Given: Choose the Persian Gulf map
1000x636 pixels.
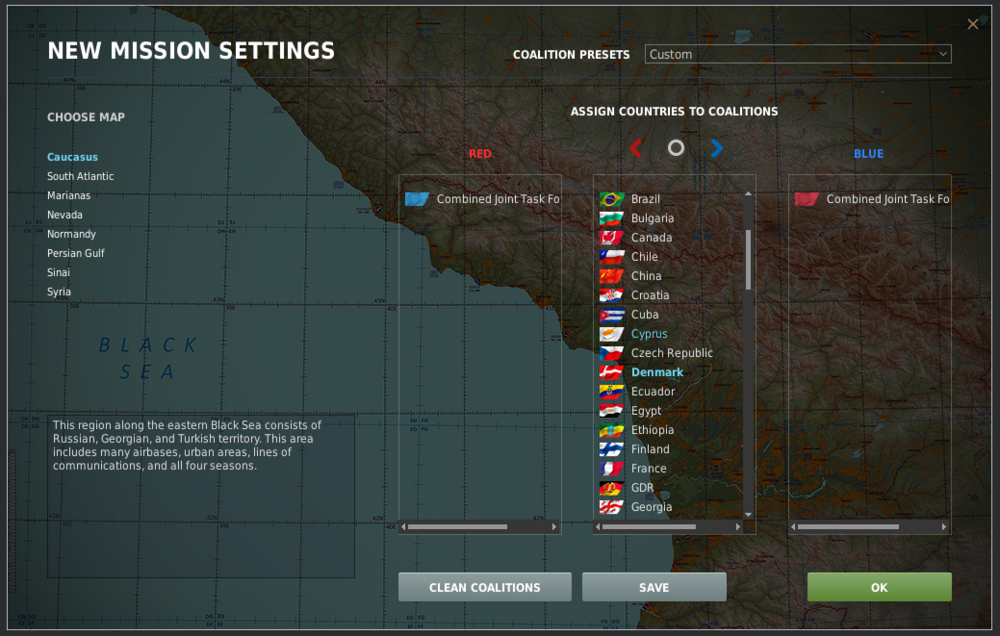Looking at the screenshot, I should tap(76, 253).
